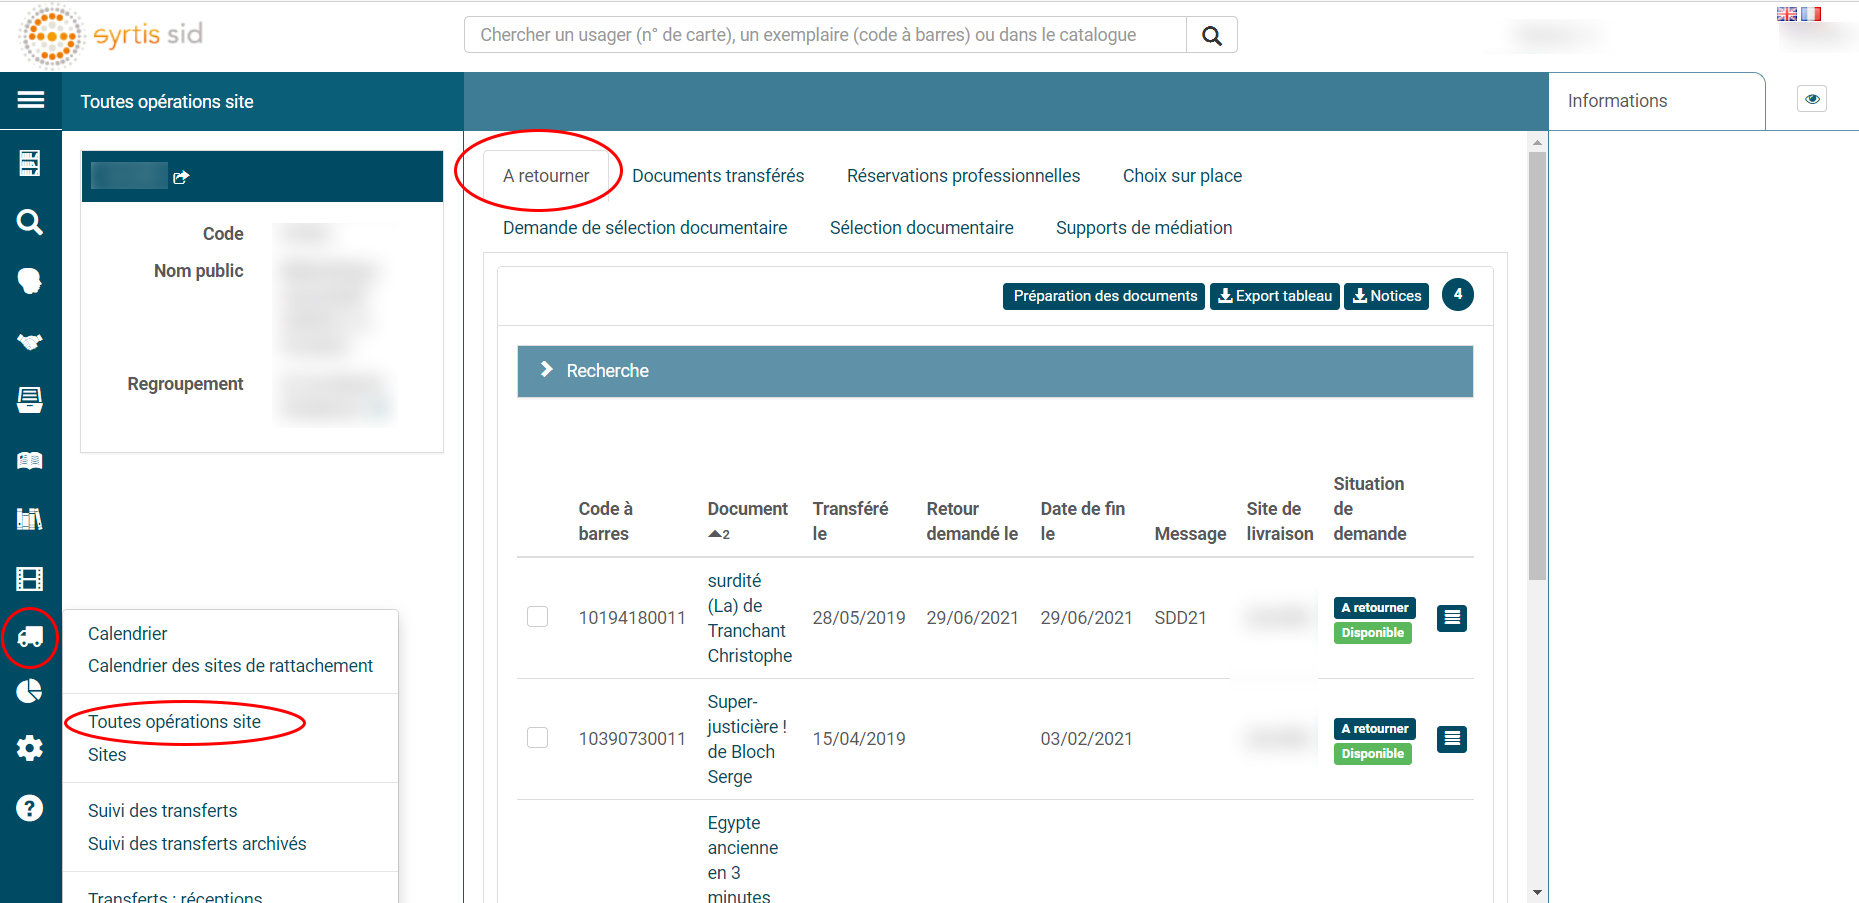Check the box for barcode 10194180011
The image size is (1859, 903).
pos(538,616)
